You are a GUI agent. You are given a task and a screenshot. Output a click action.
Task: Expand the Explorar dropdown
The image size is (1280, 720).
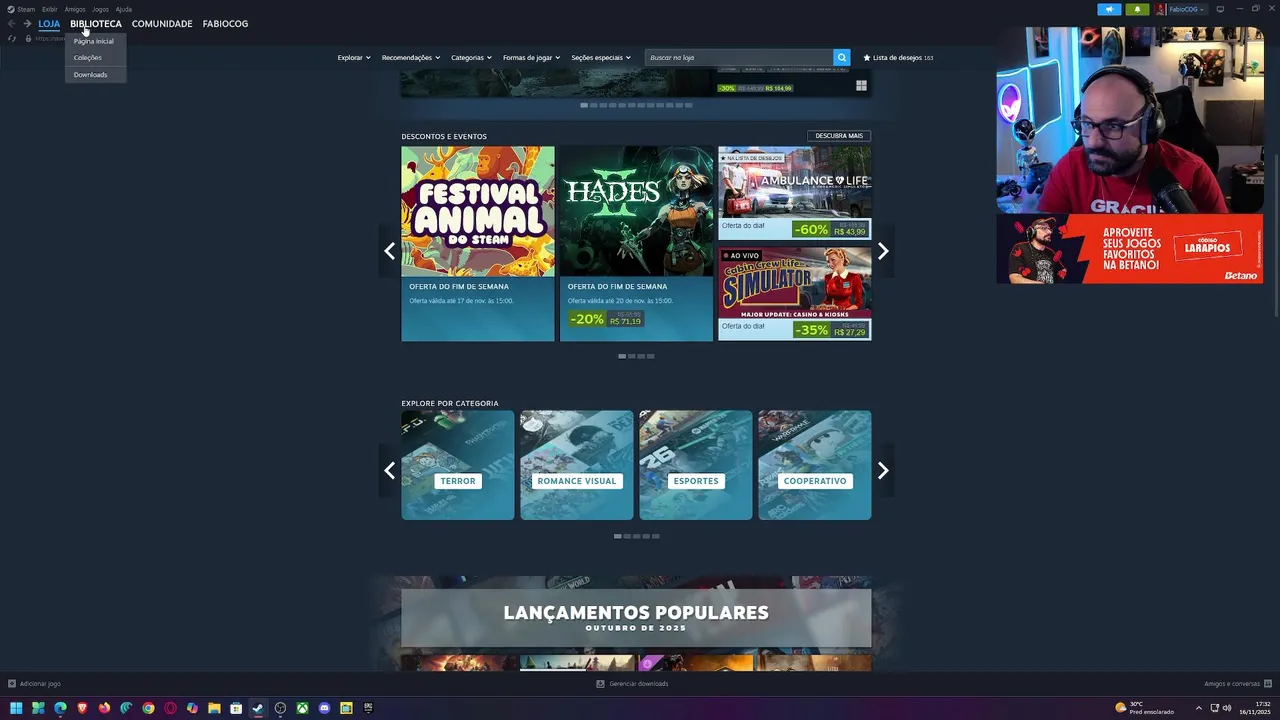point(354,58)
